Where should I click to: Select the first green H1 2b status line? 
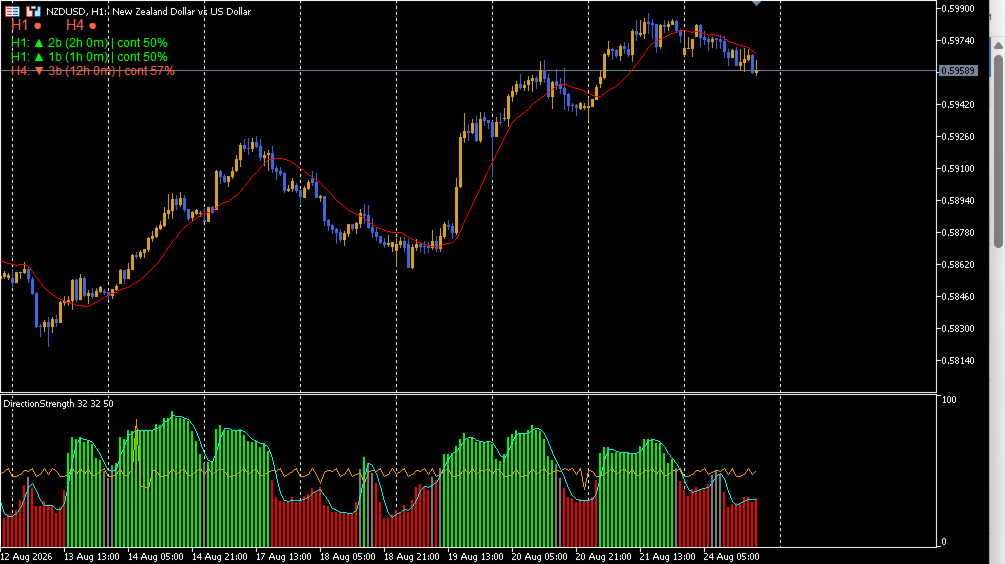[x=89, y=43]
